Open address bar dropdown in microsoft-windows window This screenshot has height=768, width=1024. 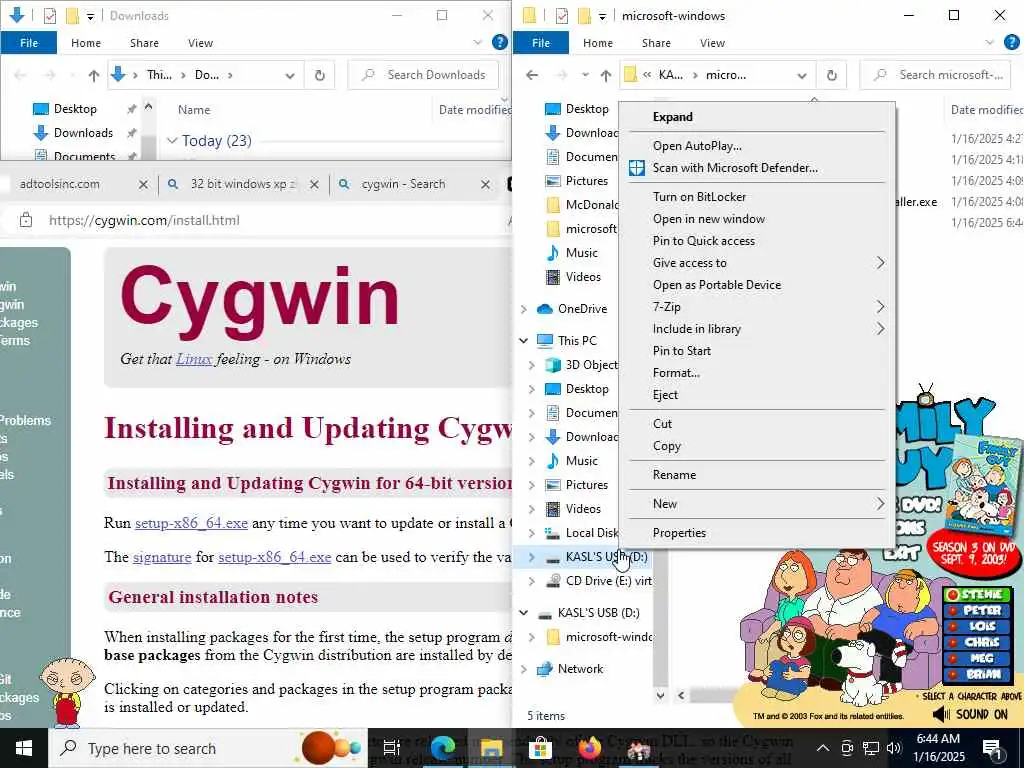click(802, 76)
